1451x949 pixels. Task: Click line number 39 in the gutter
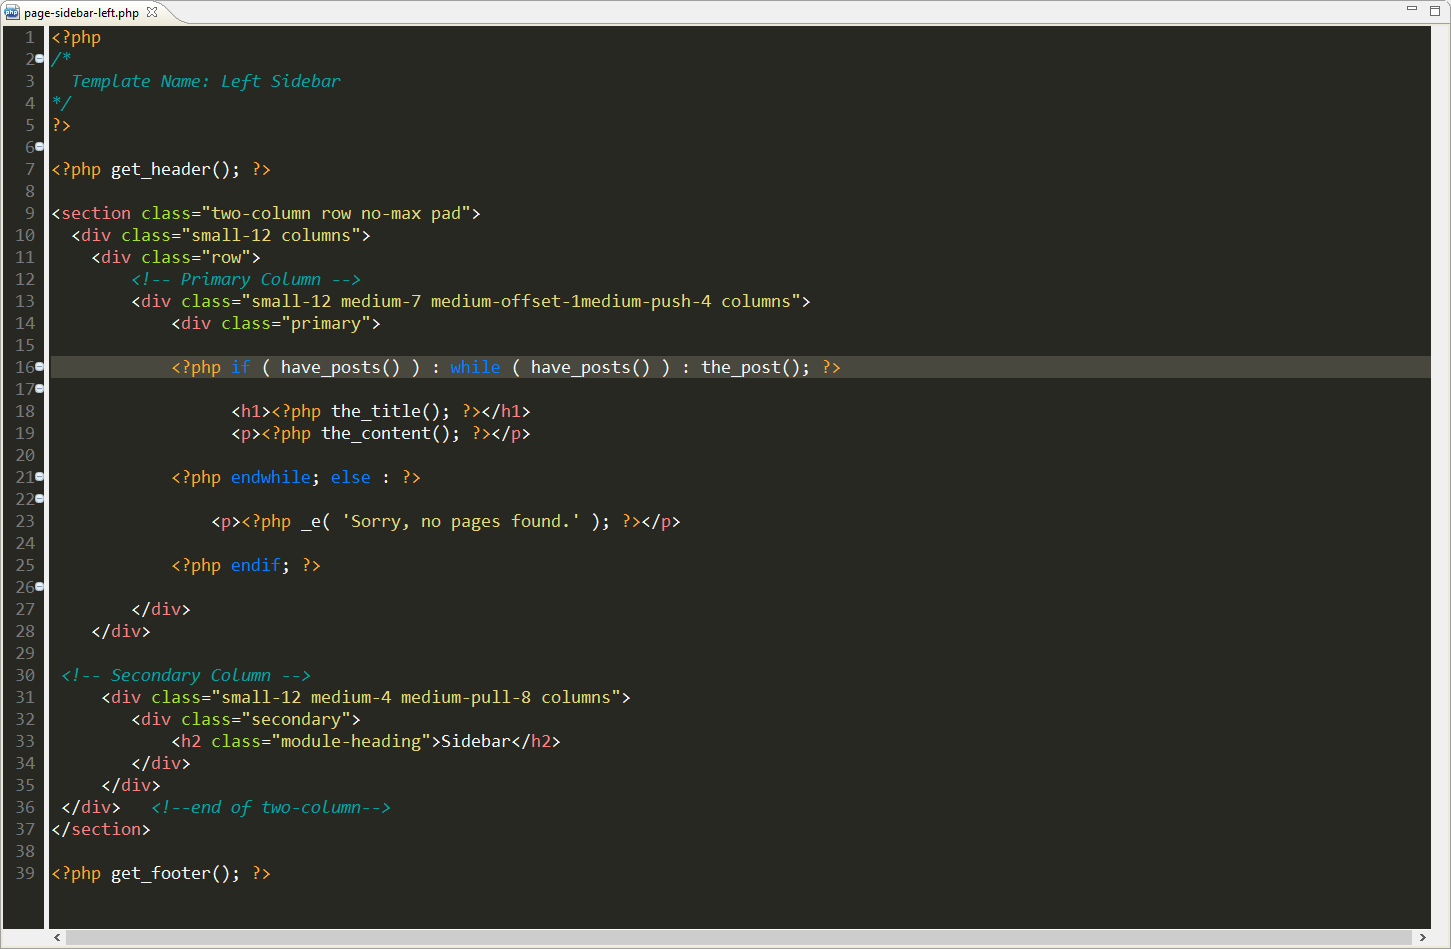pos(25,873)
